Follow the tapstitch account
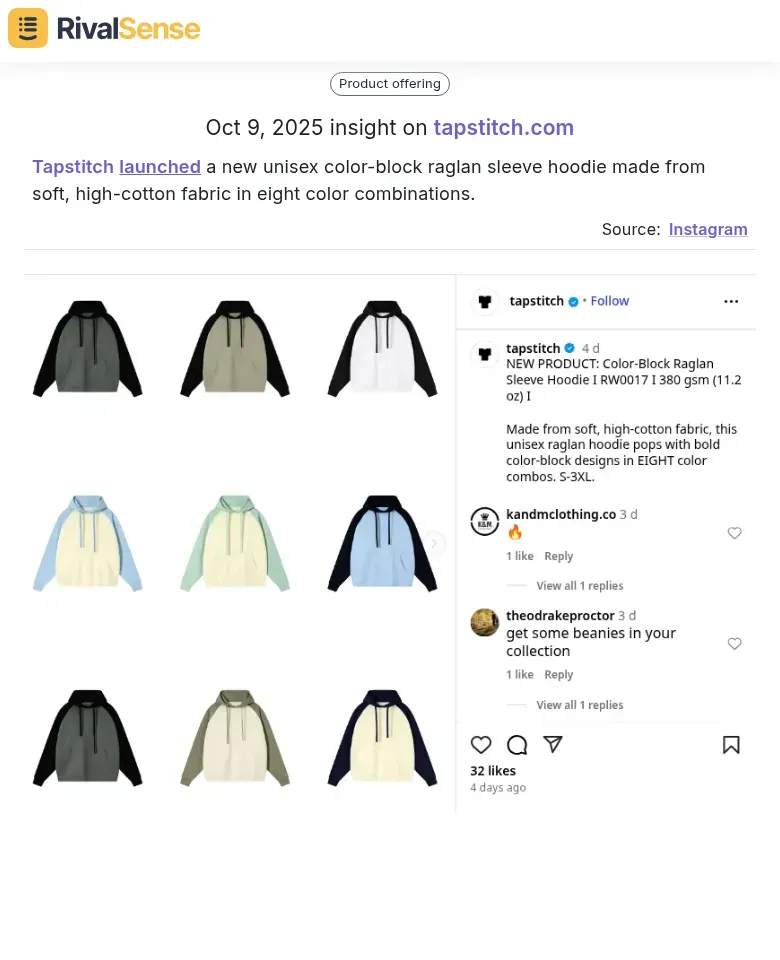Screen dimensions: 780x960 pyautogui.click(x=609, y=301)
